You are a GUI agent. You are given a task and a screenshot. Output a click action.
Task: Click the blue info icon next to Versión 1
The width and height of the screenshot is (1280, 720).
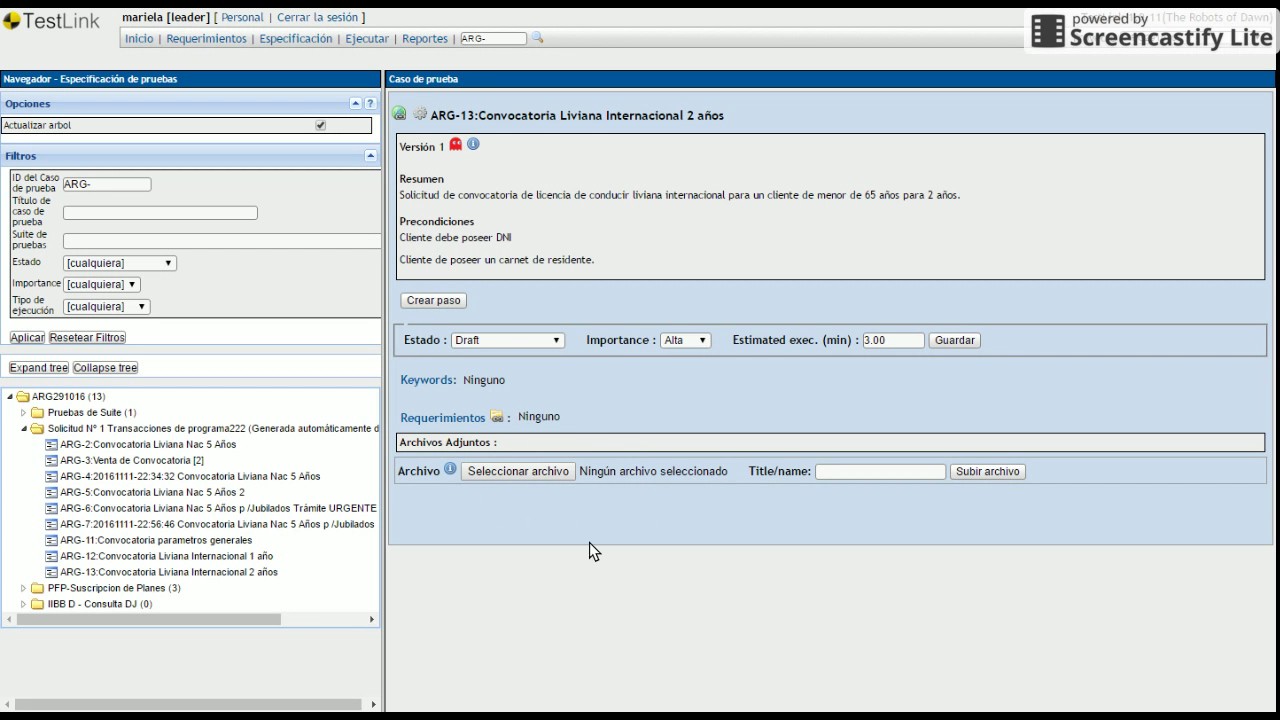(473, 144)
